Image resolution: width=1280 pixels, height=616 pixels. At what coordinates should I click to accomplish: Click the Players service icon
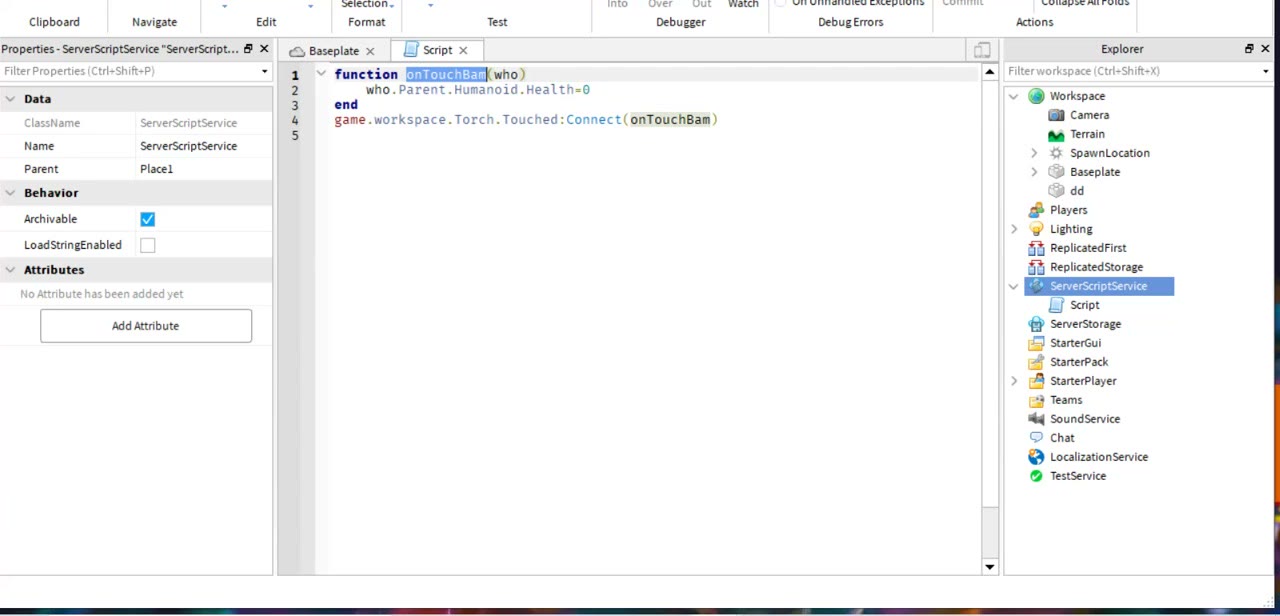click(x=1036, y=210)
